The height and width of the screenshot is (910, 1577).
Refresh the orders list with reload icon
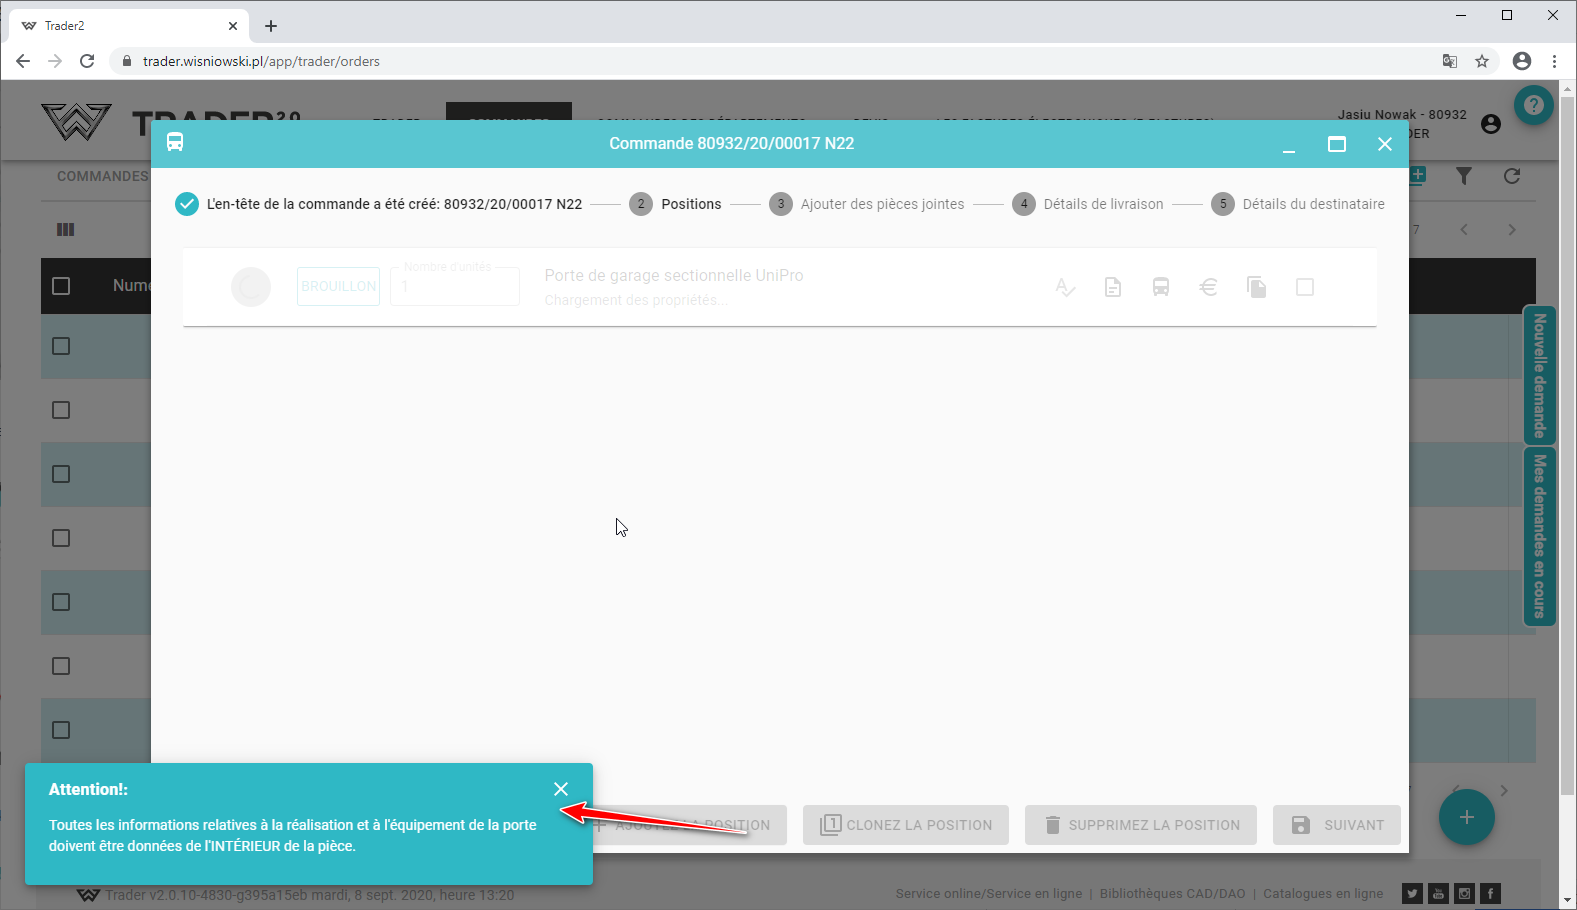click(x=1511, y=176)
